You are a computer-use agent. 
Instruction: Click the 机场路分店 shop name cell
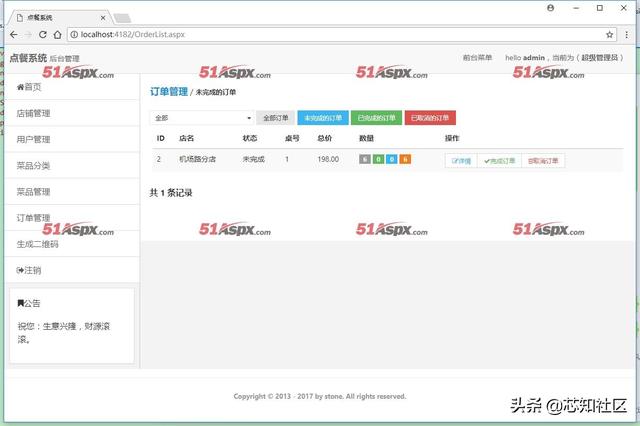pyautogui.click(x=198, y=159)
